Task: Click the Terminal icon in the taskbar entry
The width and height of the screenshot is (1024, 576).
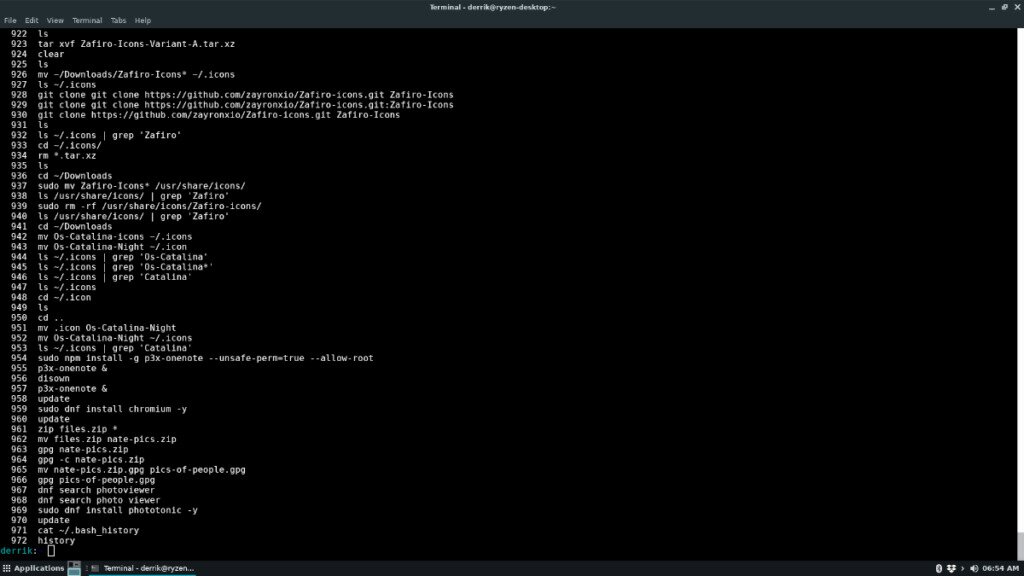Action: (95, 567)
